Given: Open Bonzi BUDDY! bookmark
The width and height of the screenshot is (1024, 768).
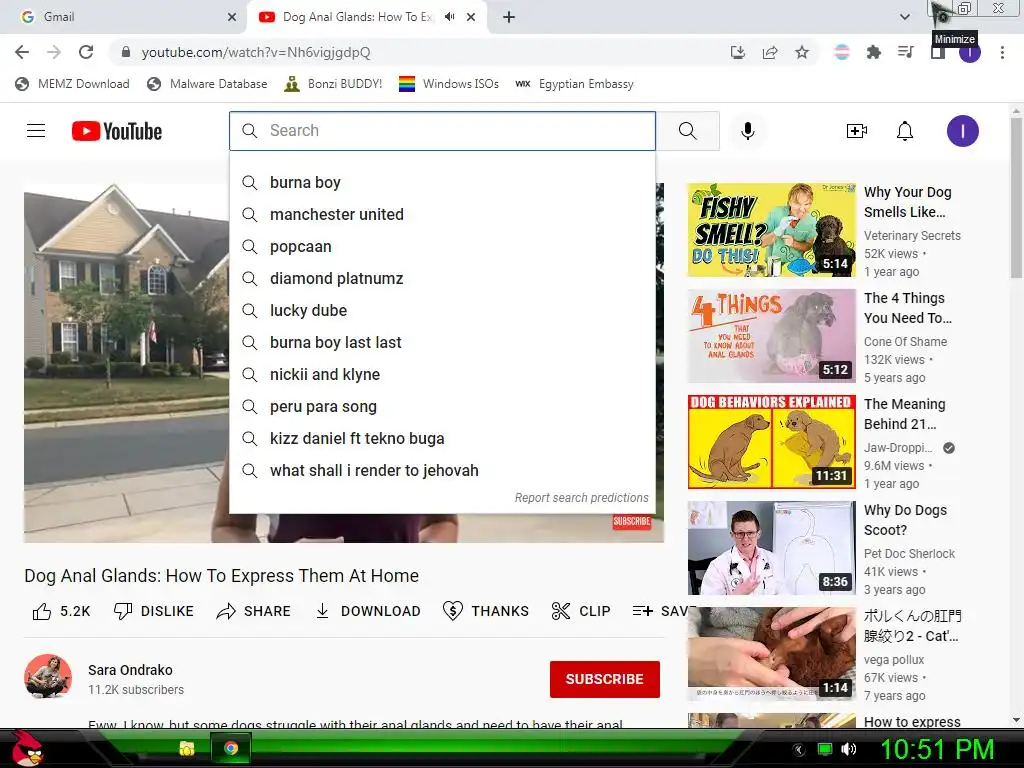Looking at the screenshot, I should point(334,84).
